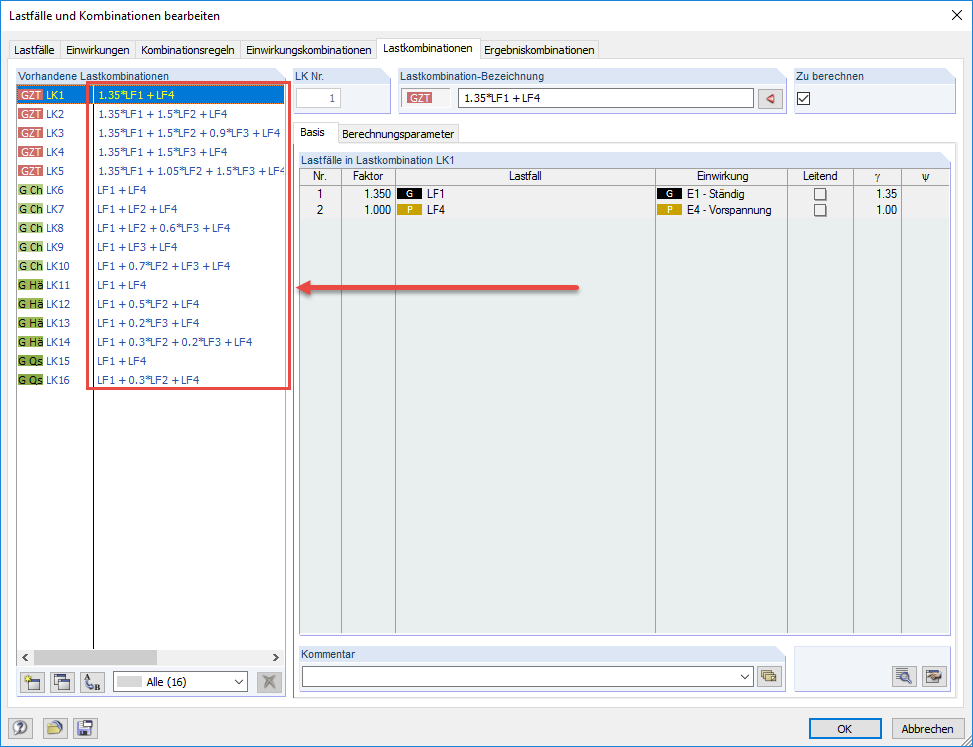Switch to the Lastfälle tab
Image resolution: width=973 pixels, height=747 pixels.
(x=34, y=50)
